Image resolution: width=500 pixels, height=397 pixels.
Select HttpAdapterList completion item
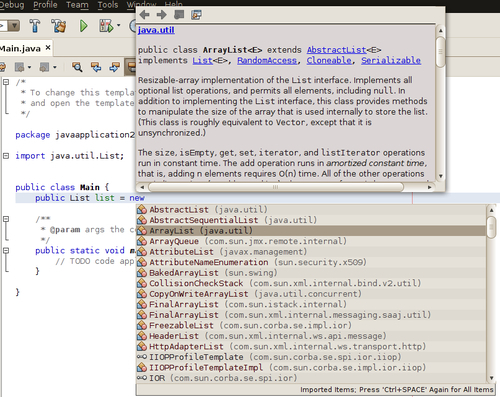[311, 347]
